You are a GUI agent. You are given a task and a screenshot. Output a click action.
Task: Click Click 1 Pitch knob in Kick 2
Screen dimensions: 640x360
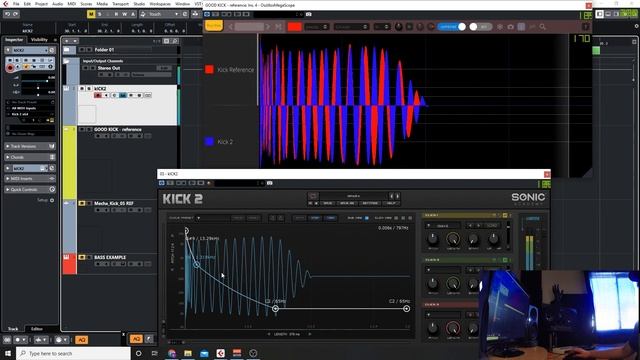point(433,239)
